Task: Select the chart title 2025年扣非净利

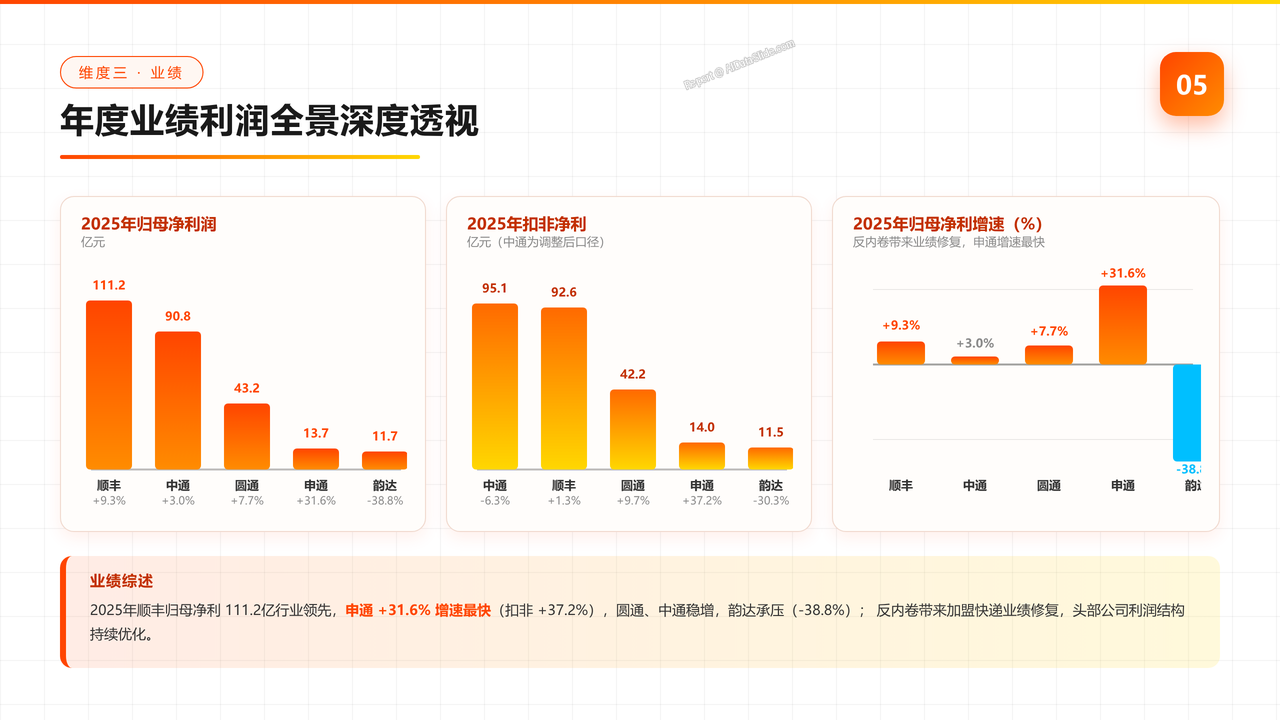Action: pyautogui.click(x=526, y=224)
